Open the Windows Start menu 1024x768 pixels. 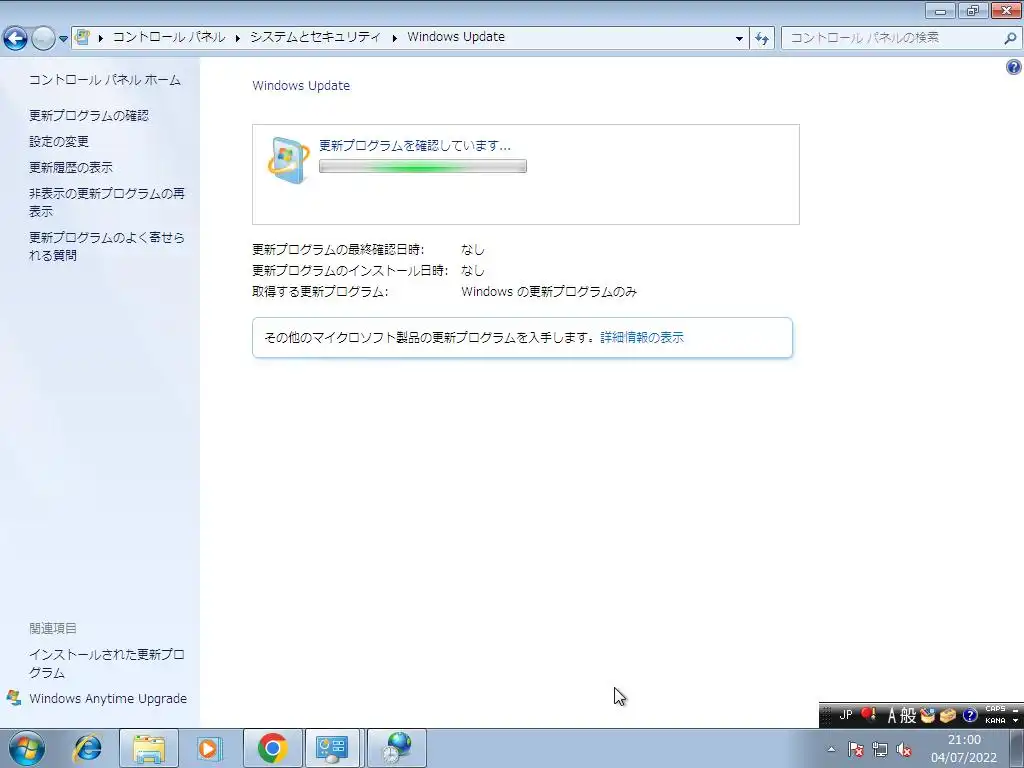point(26,748)
